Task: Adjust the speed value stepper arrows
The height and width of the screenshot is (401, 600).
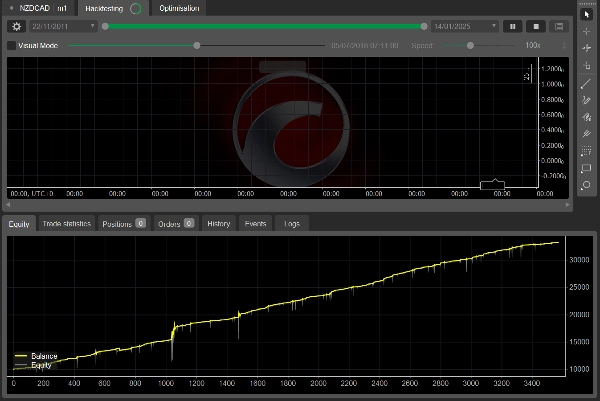Action: (564, 46)
